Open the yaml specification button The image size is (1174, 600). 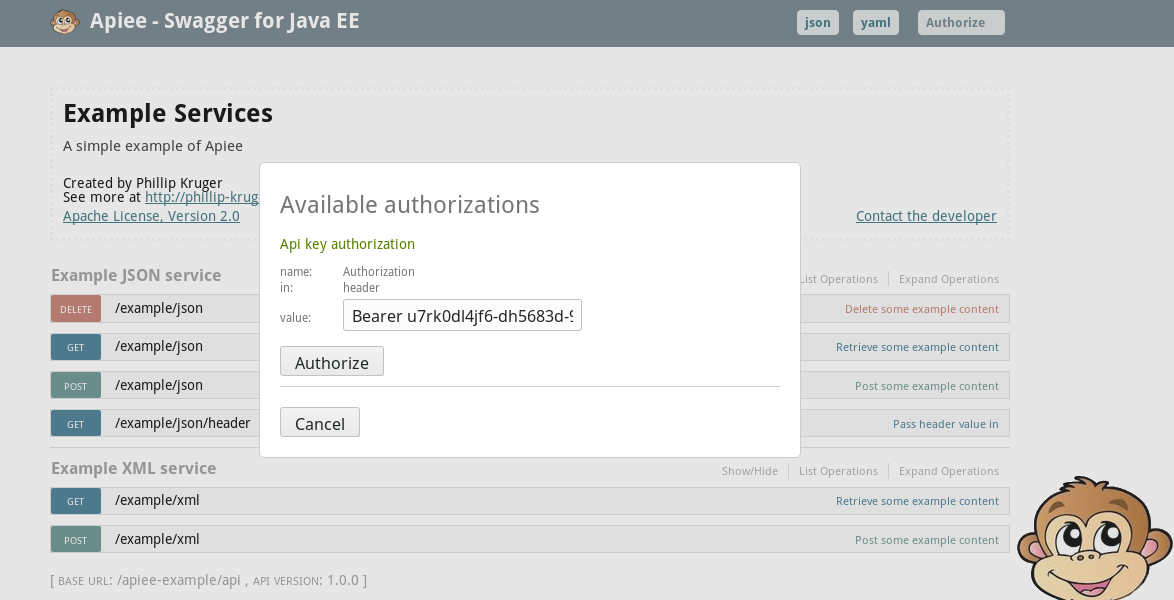pyautogui.click(x=875, y=22)
